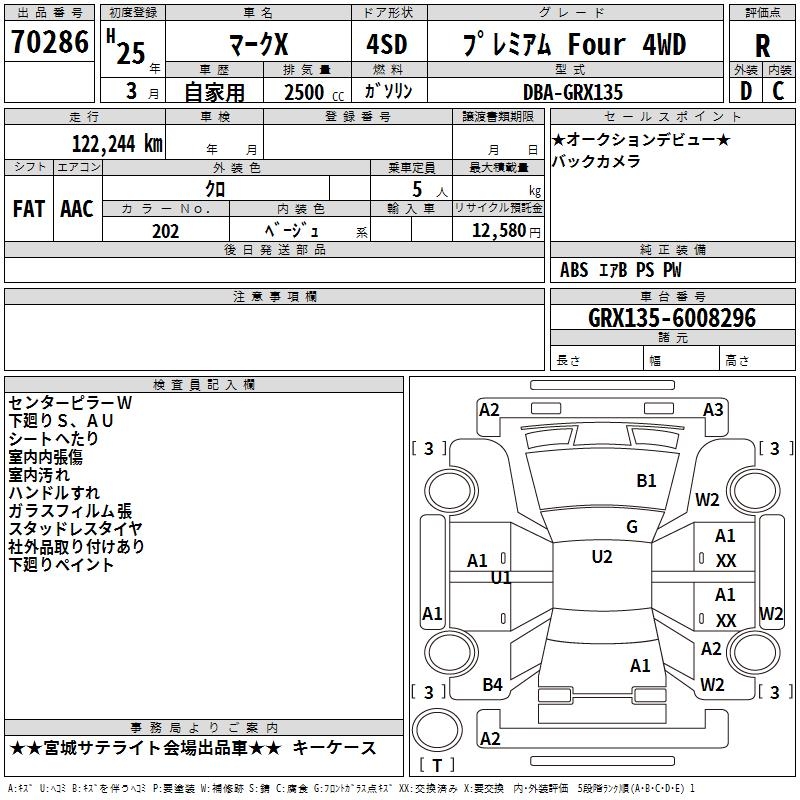Click the U1 marker on car diagram
This screenshot has height=800, width=800.
[501, 578]
